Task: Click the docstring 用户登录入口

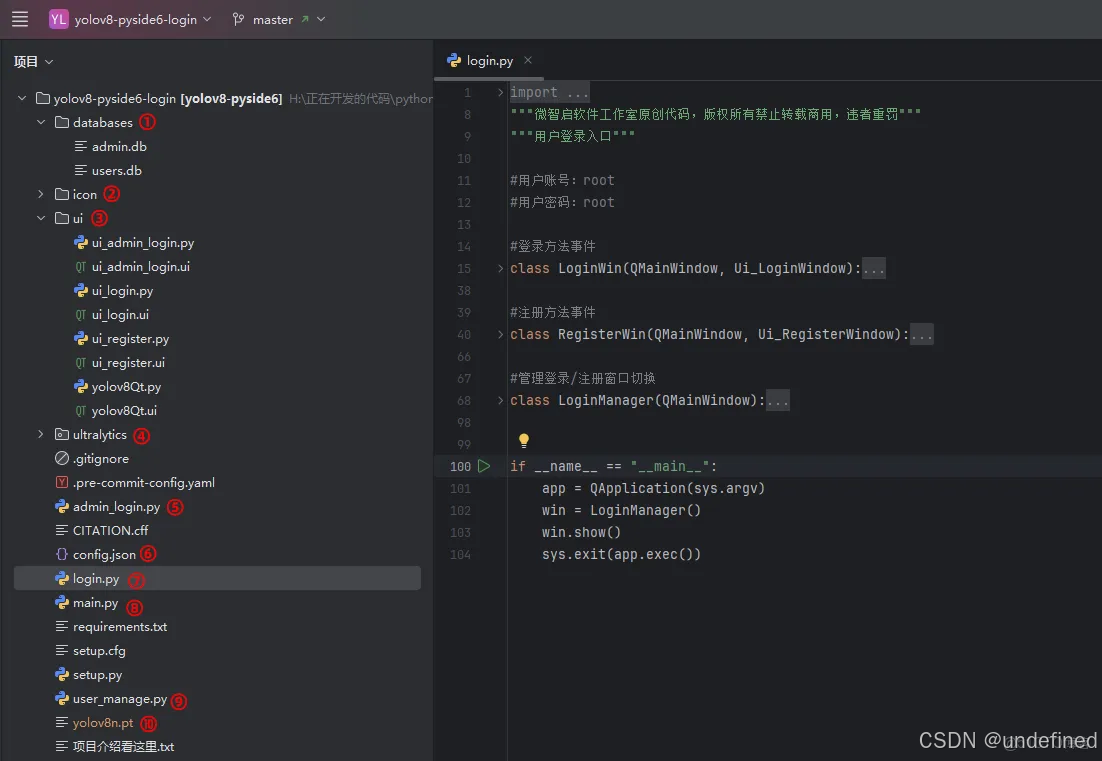Action: tap(573, 136)
